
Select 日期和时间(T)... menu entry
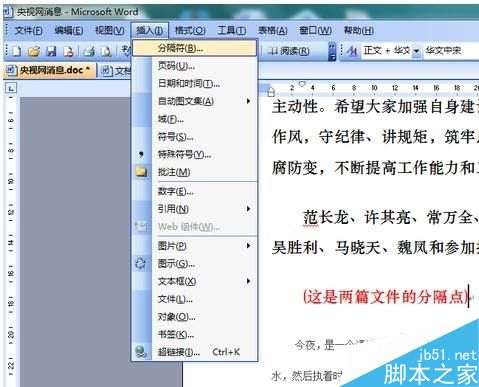point(194,83)
